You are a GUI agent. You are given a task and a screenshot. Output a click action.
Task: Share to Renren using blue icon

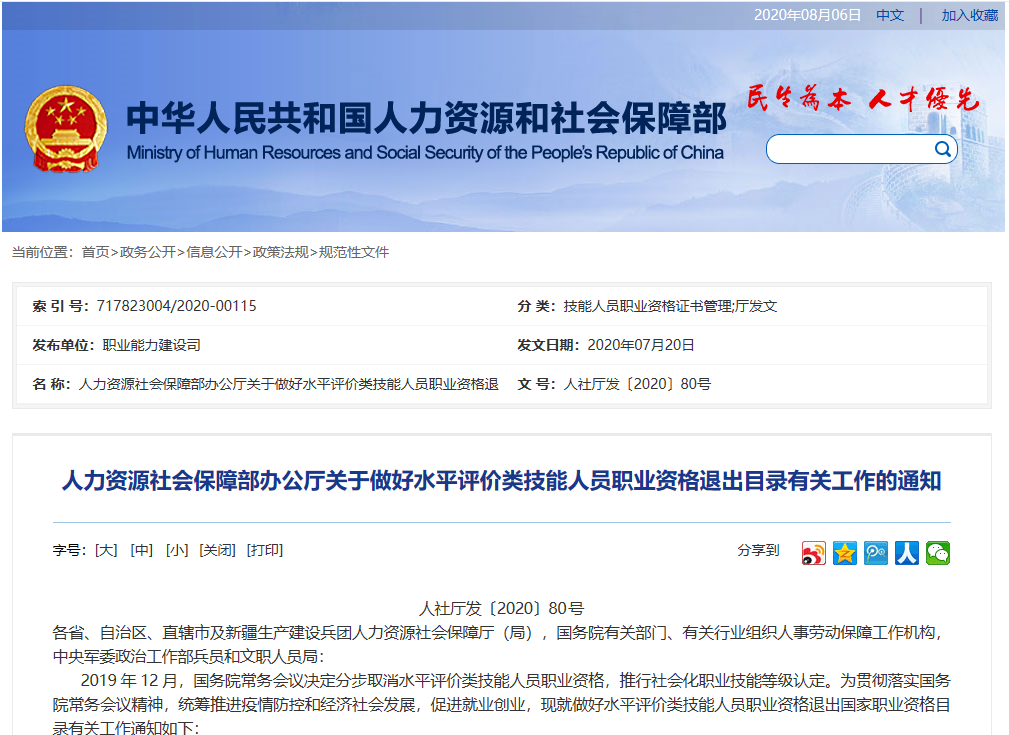(x=907, y=553)
